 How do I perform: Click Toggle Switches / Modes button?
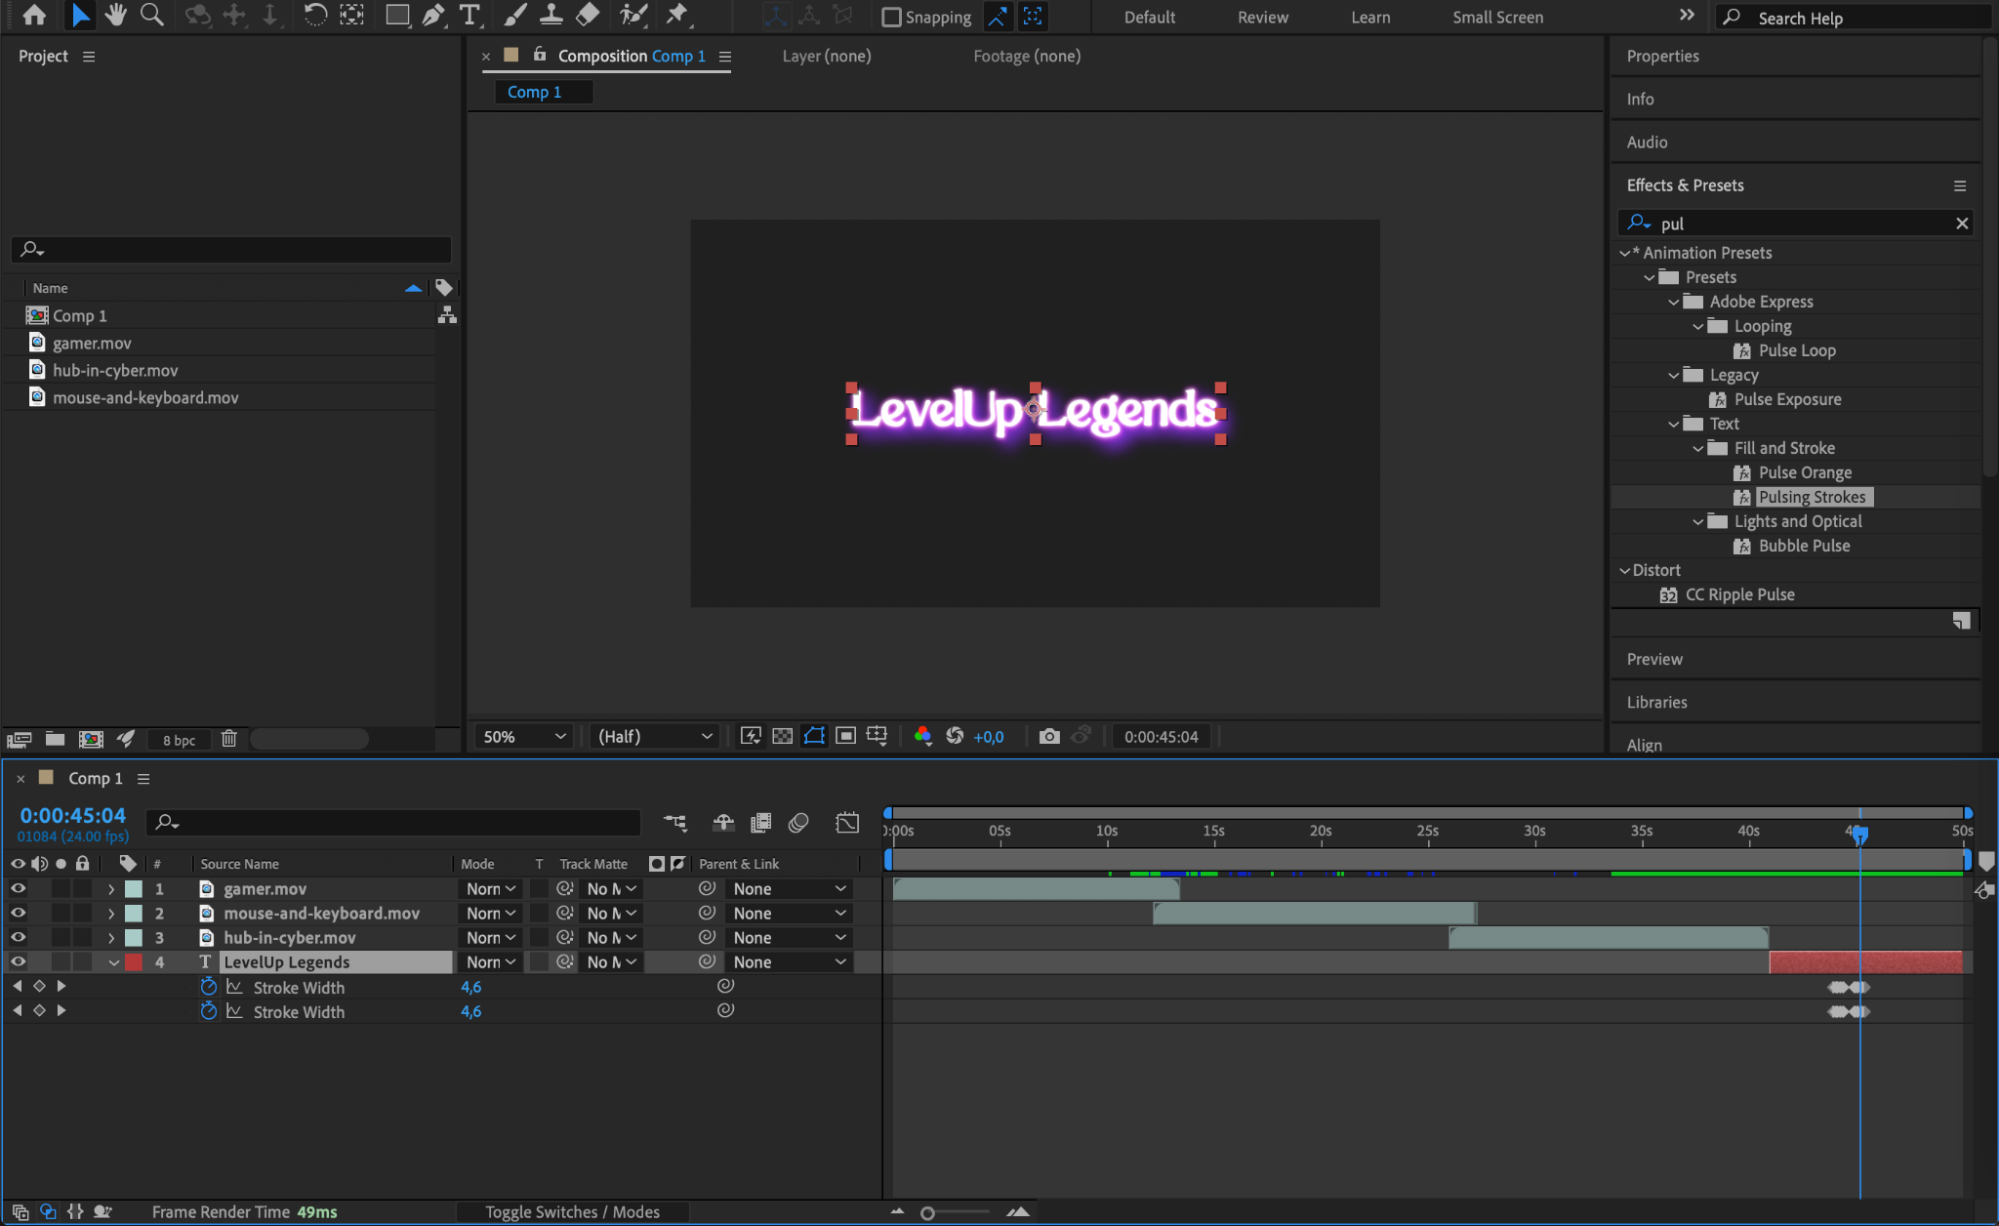(572, 1212)
